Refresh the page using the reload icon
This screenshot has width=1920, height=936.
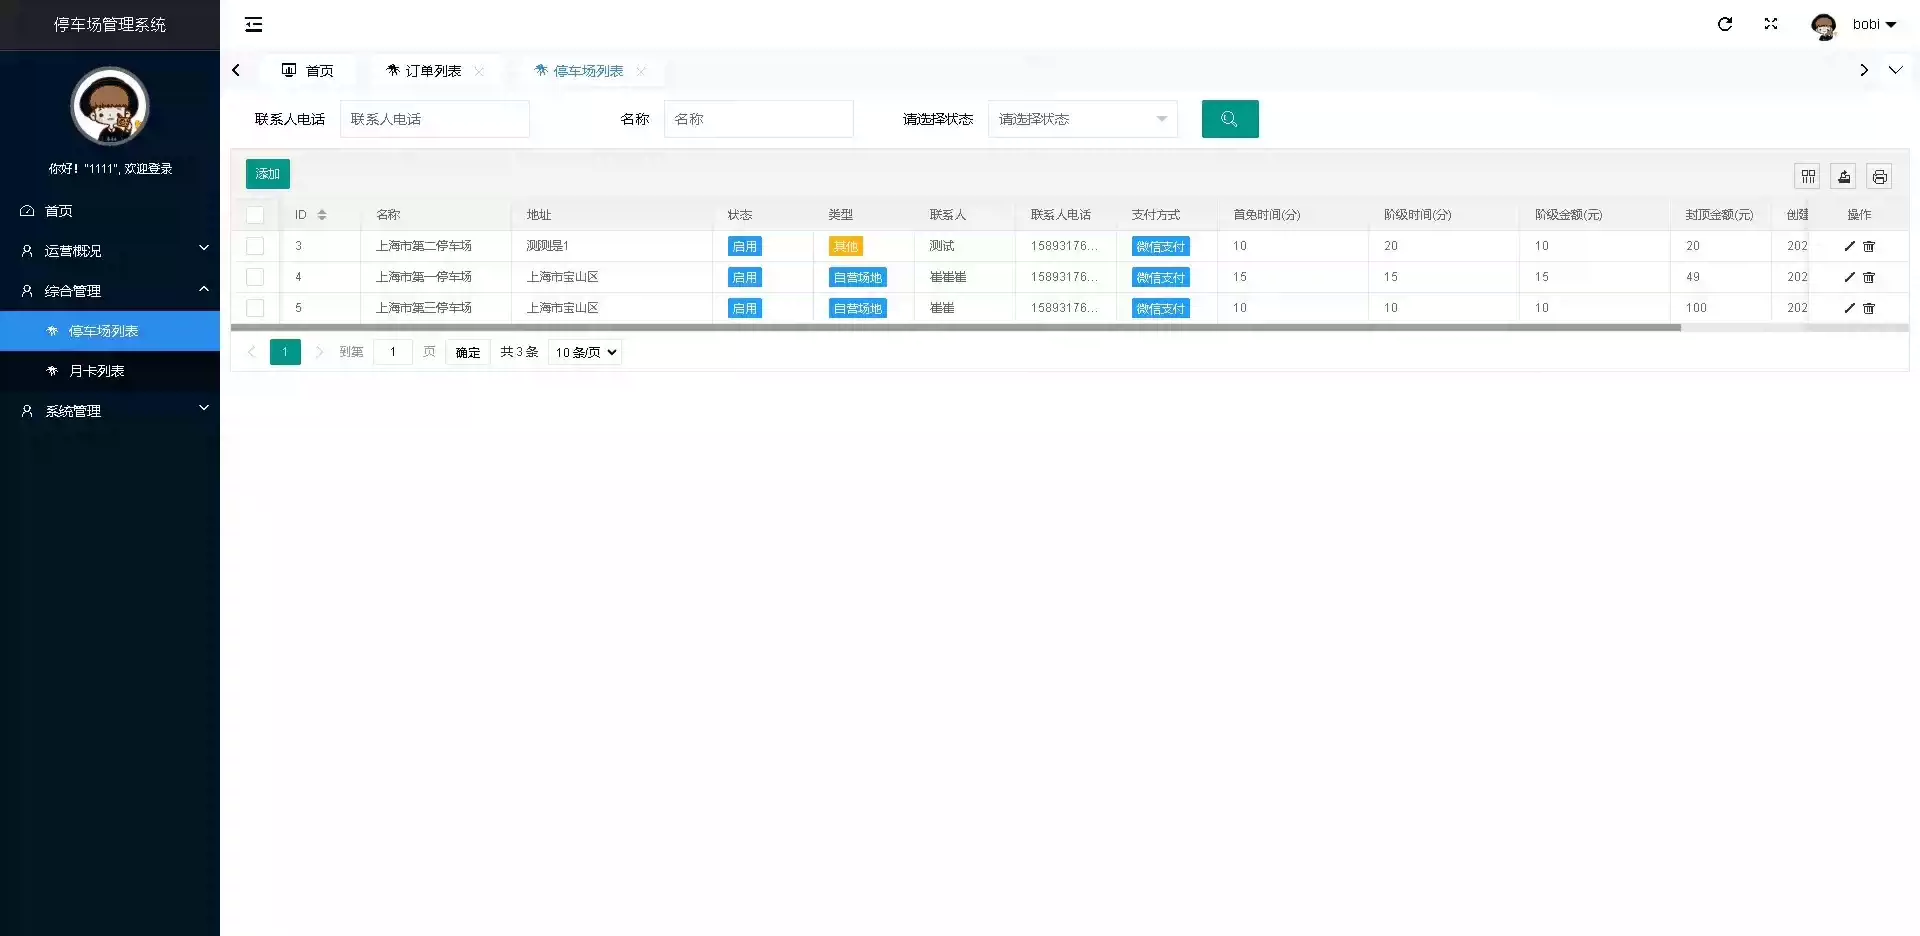1724,24
